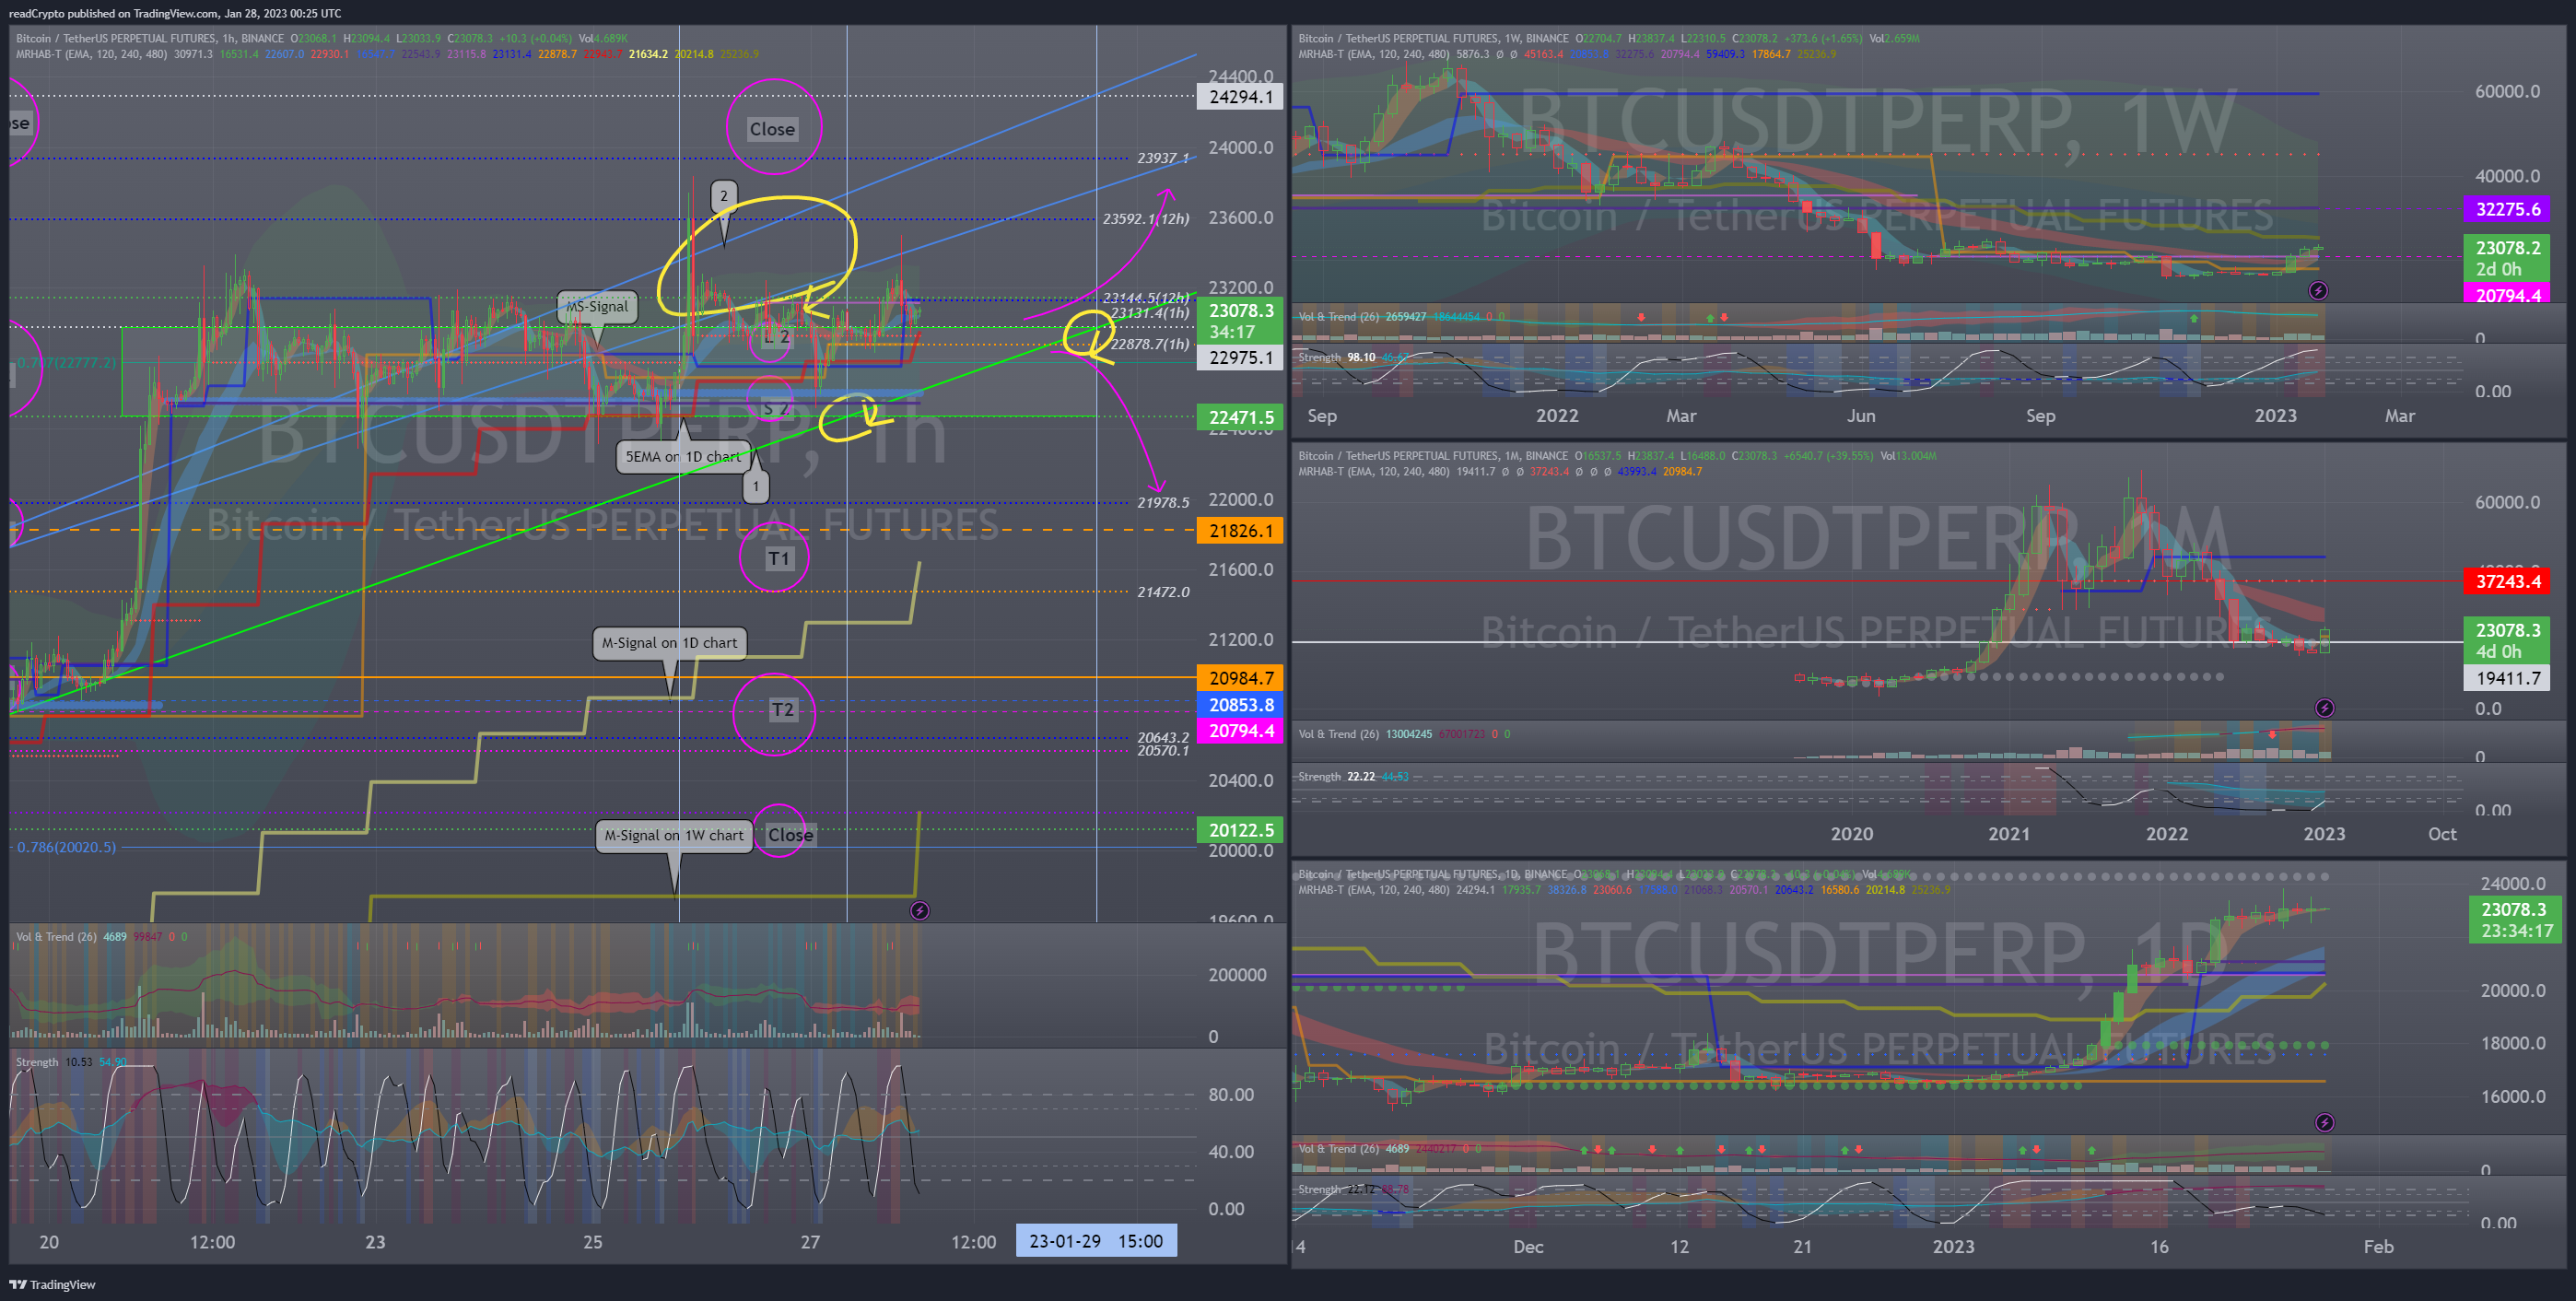This screenshot has height=1301, width=2576.
Task: Click the '23-01-29 15:00' date label
Action: click(x=1096, y=1241)
